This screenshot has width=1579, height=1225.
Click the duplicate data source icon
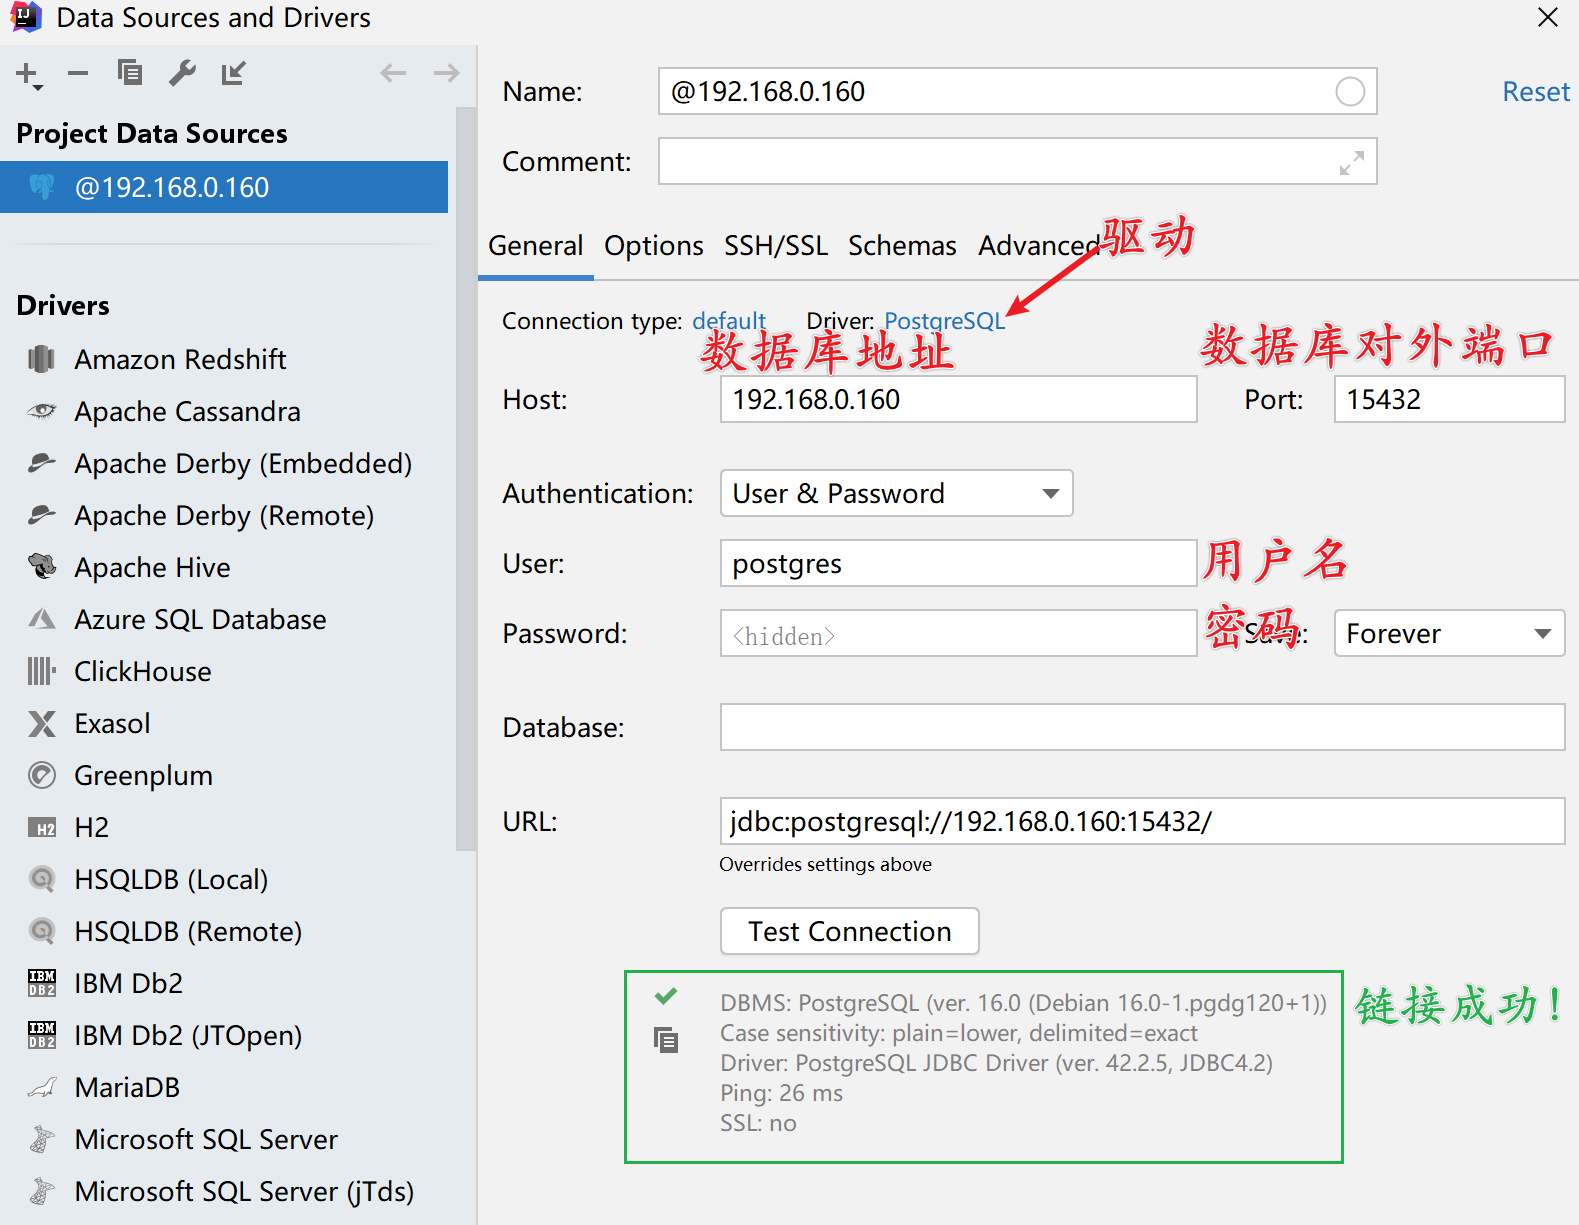coord(130,73)
